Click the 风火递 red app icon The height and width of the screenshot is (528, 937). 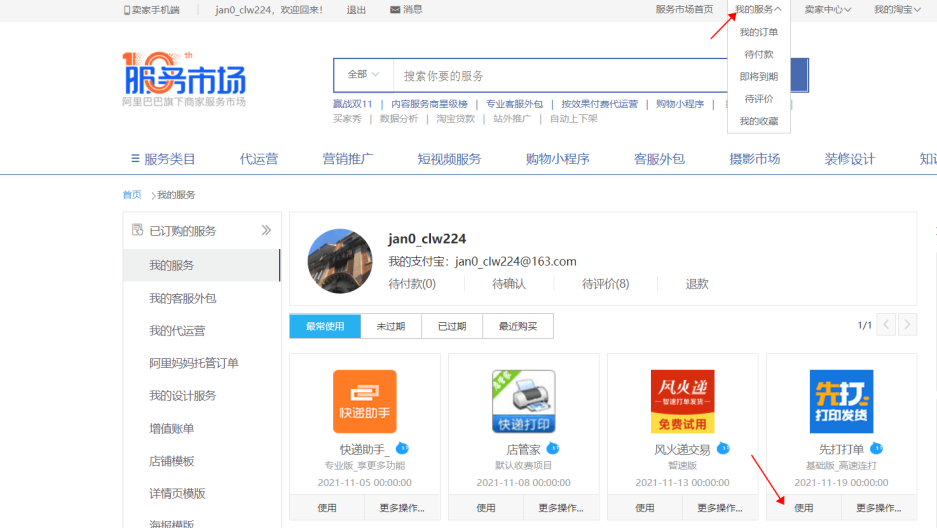[x=682, y=401]
